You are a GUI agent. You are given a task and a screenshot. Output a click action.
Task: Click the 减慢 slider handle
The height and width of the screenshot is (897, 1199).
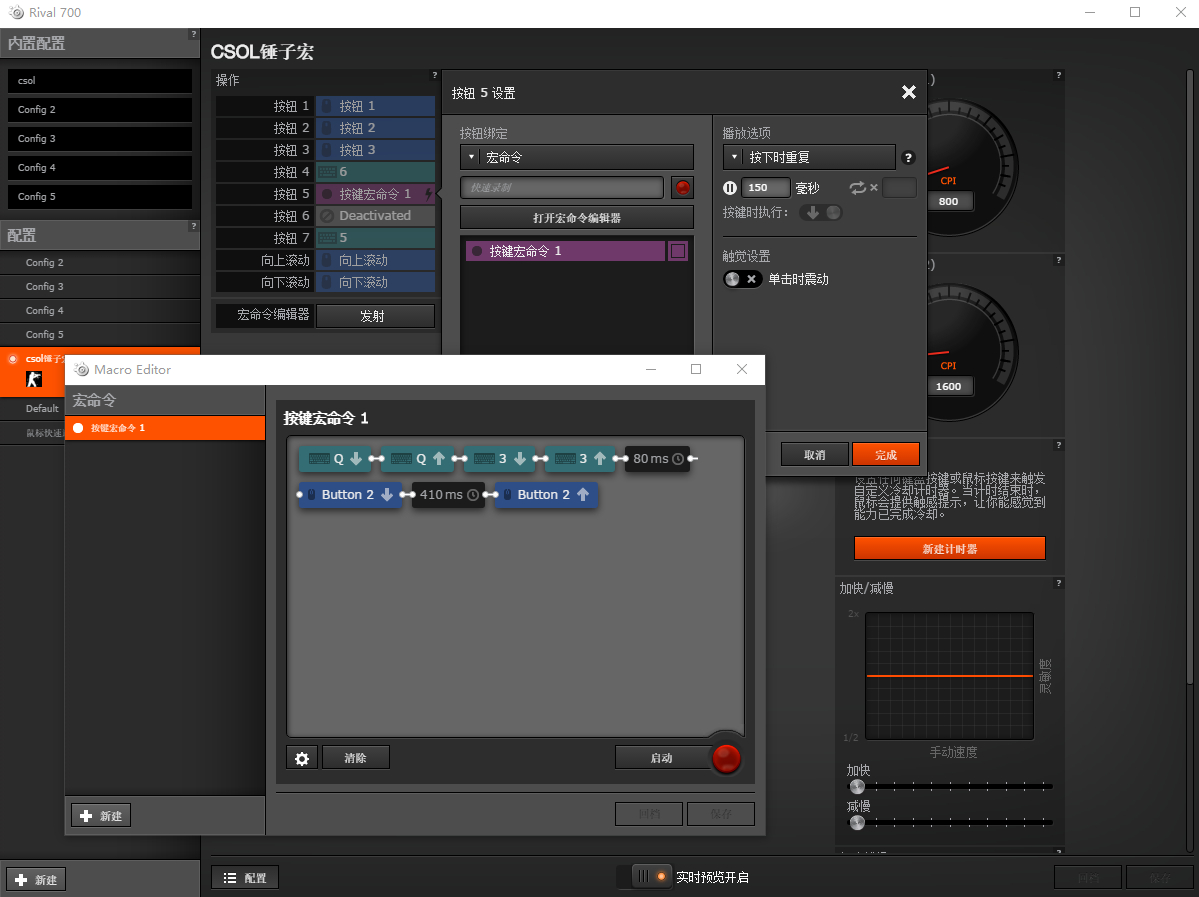[x=857, y=823]
